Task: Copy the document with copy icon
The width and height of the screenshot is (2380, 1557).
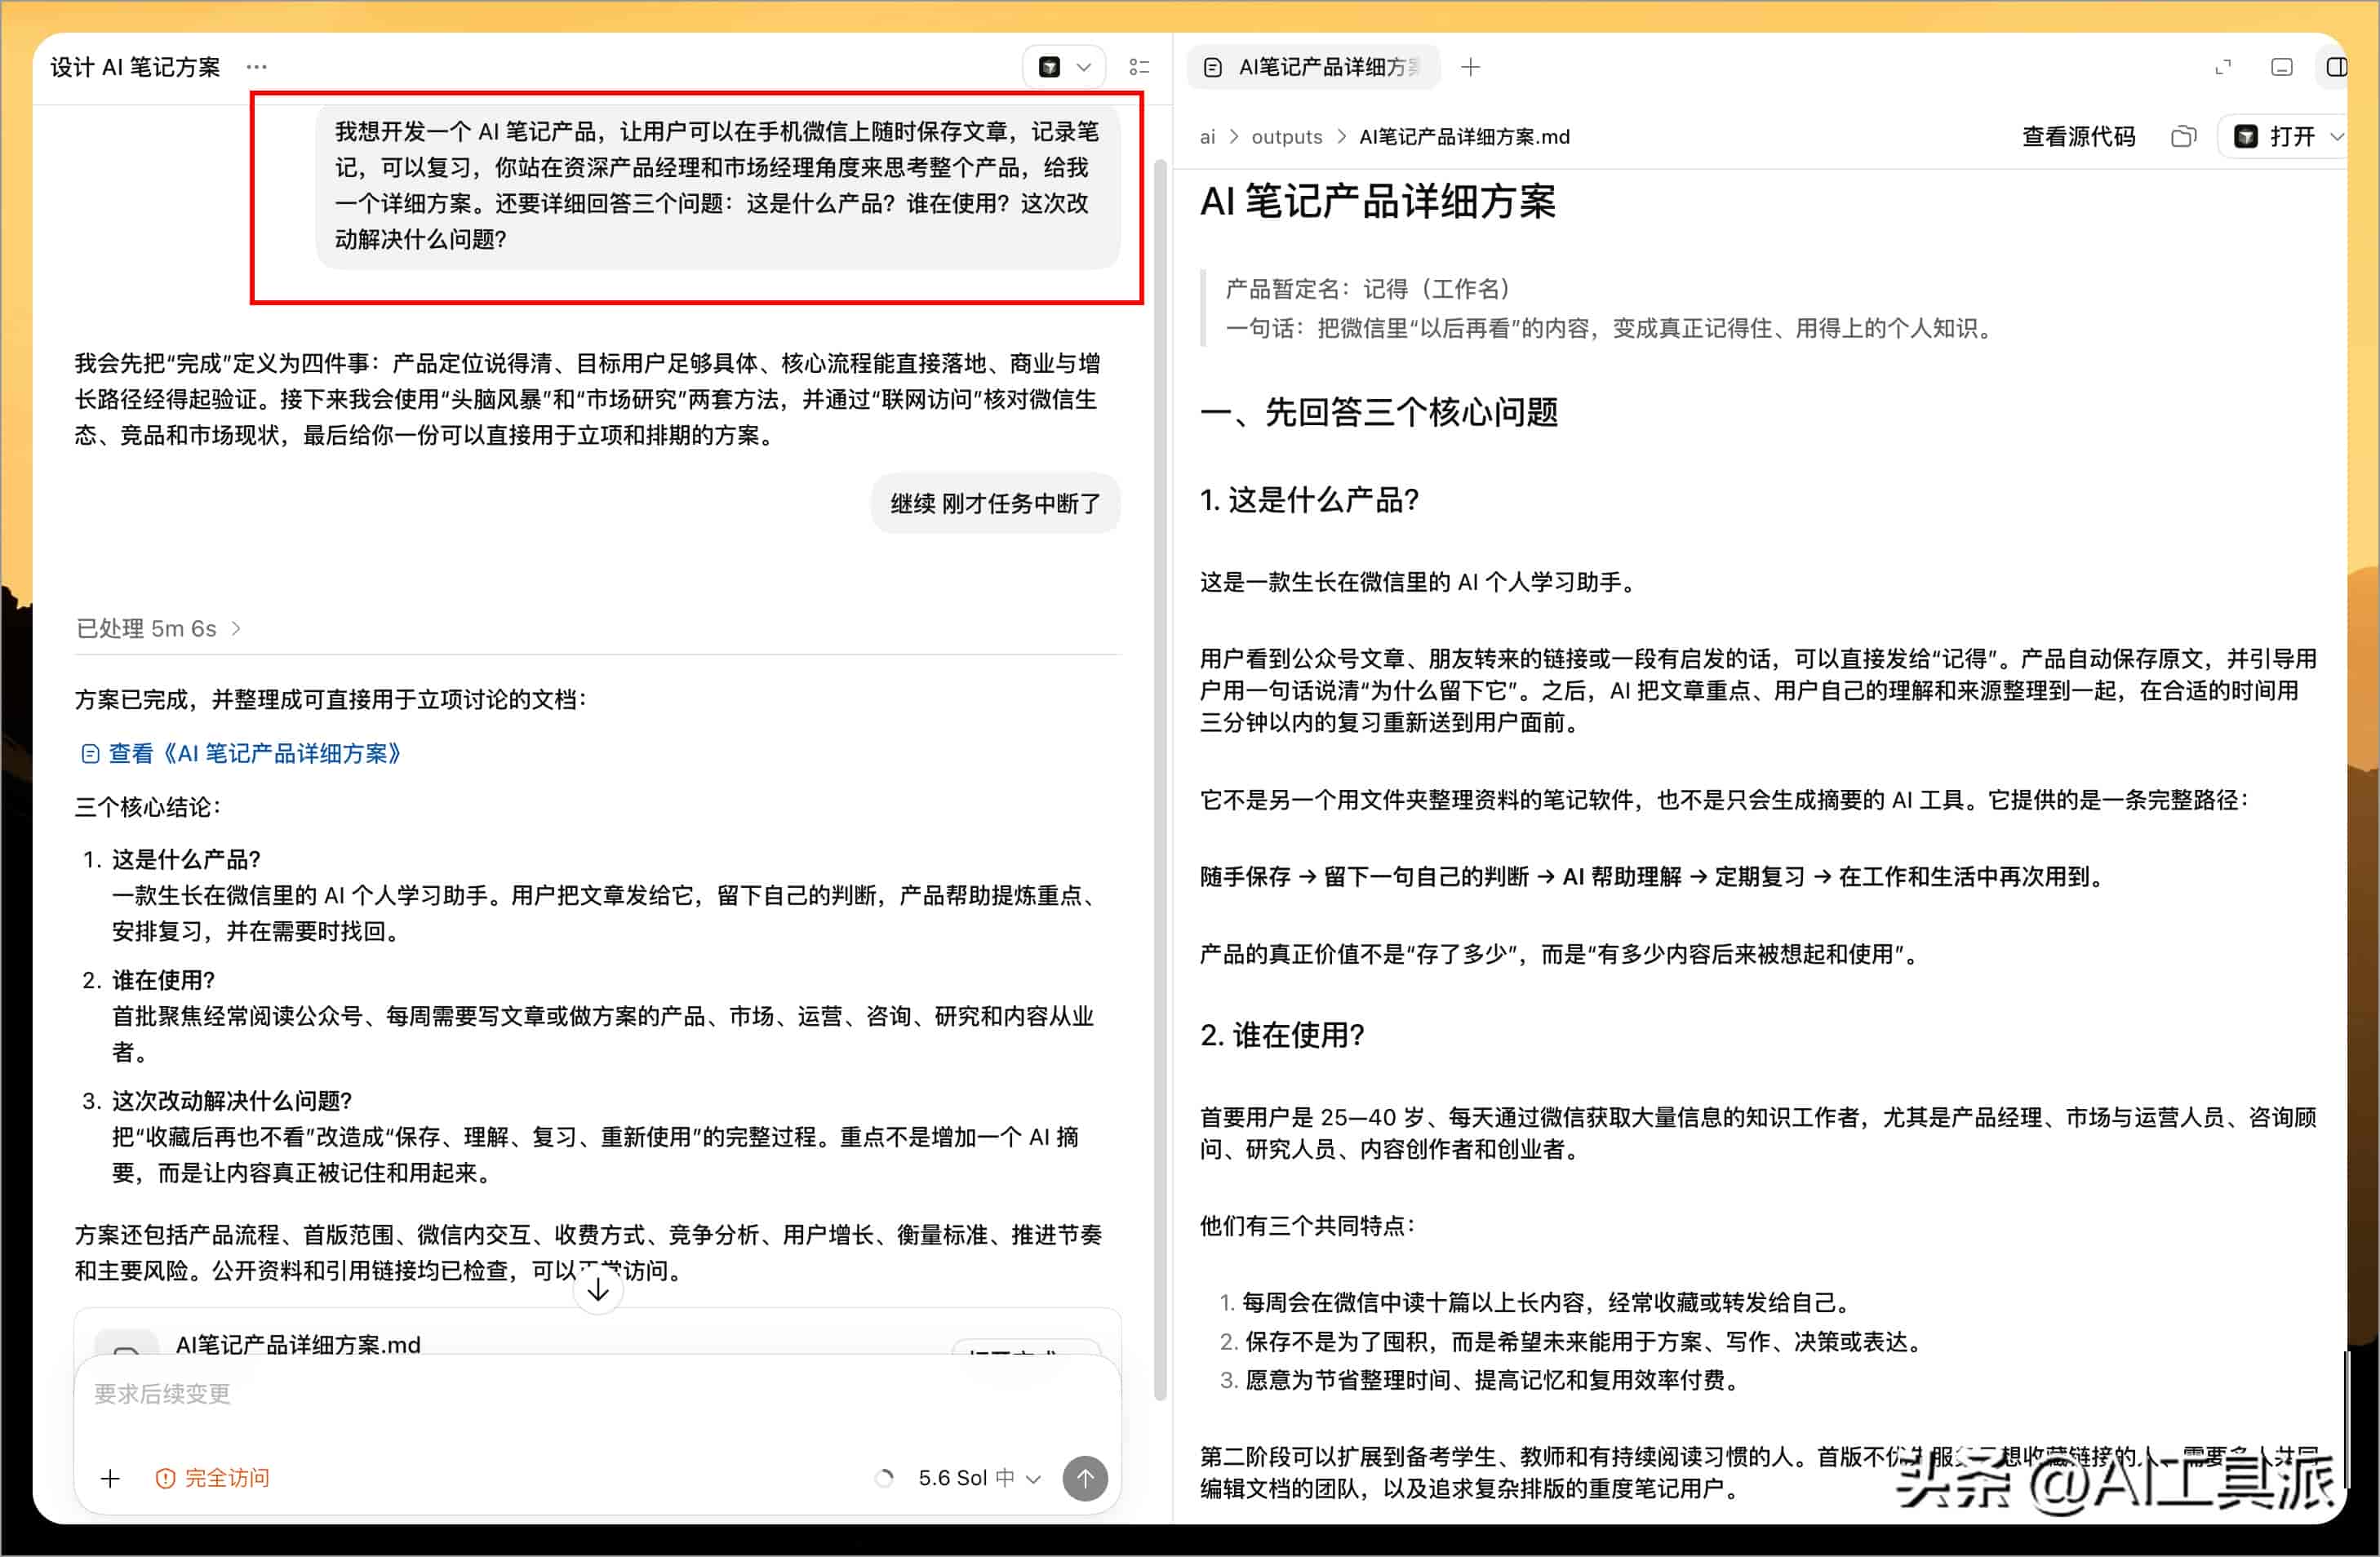Action: [2184, 137]
